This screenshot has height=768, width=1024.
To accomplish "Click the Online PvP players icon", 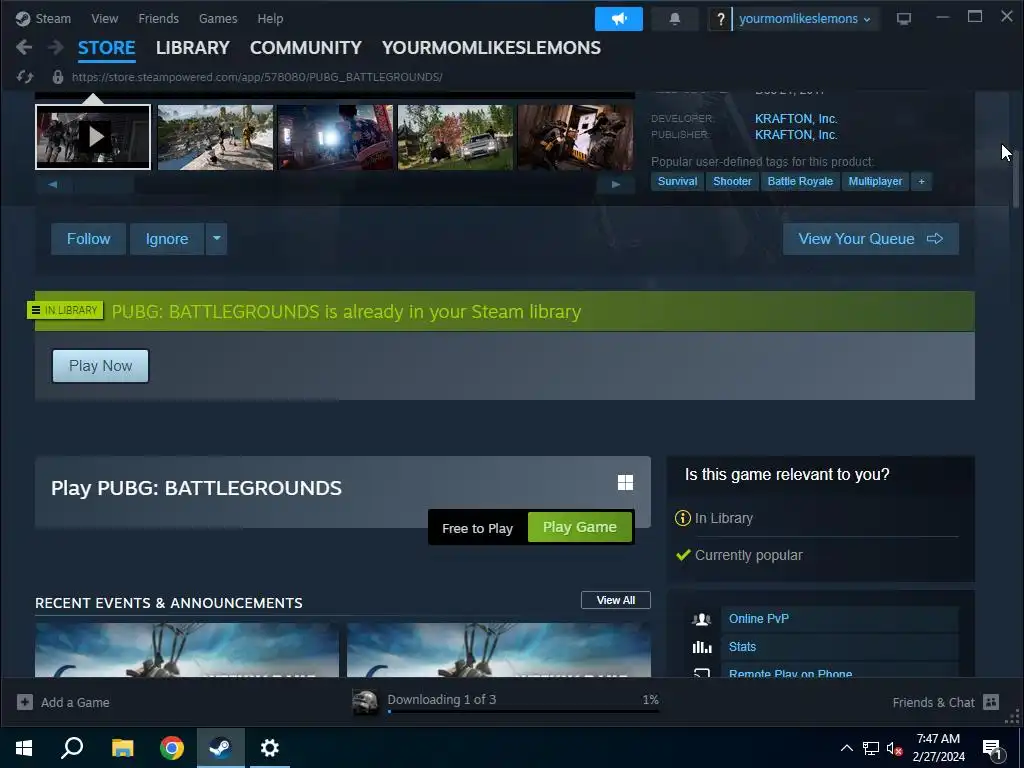I will (x=701, y=619).
